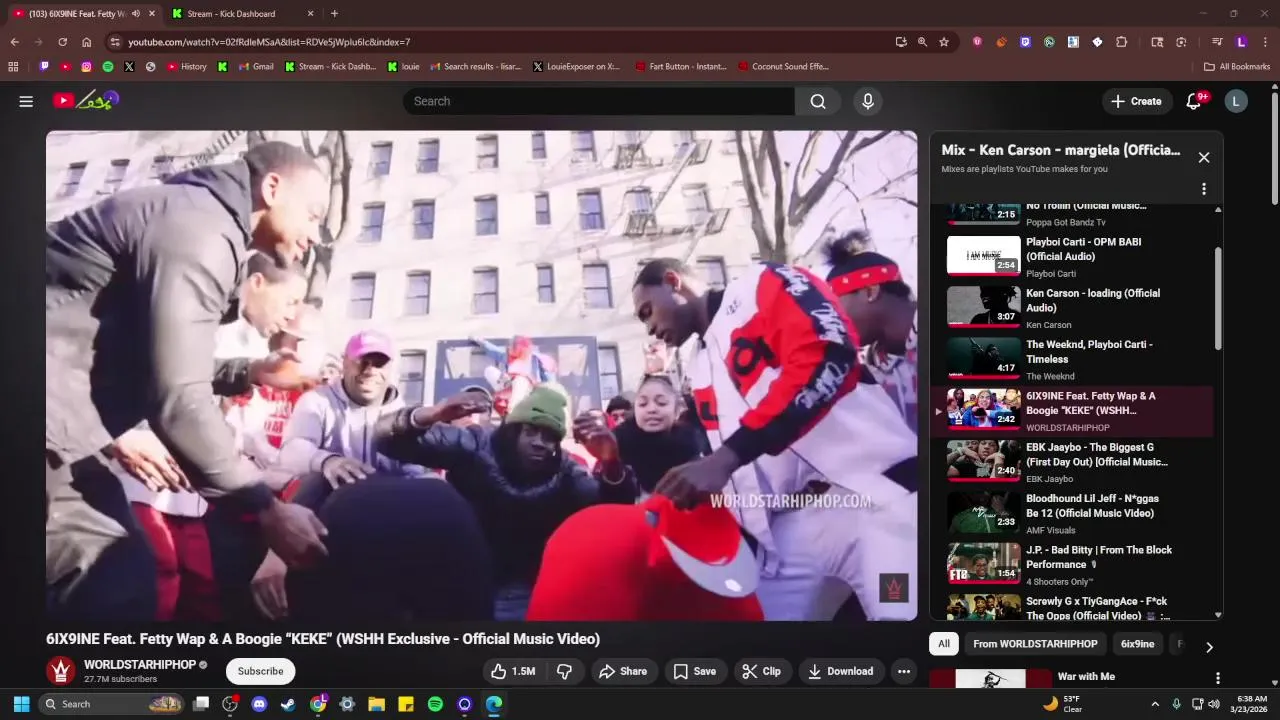Image resolution: width=1280 pixels, height=720 pixels.
Task: Click the YouTube search magnifier button
Action: click(818, 101)
